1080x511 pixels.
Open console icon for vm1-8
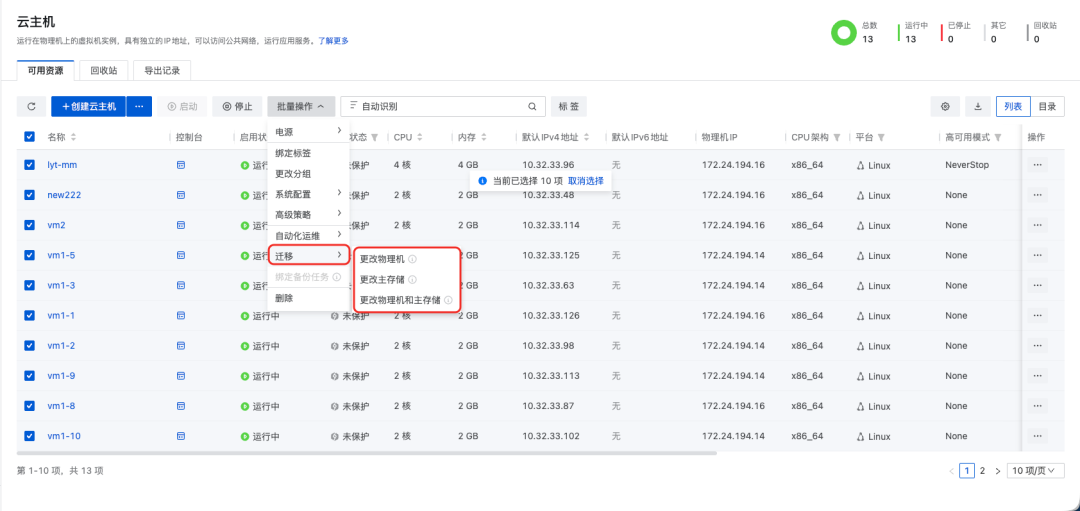pyautogui.click(x=180, y=406)
